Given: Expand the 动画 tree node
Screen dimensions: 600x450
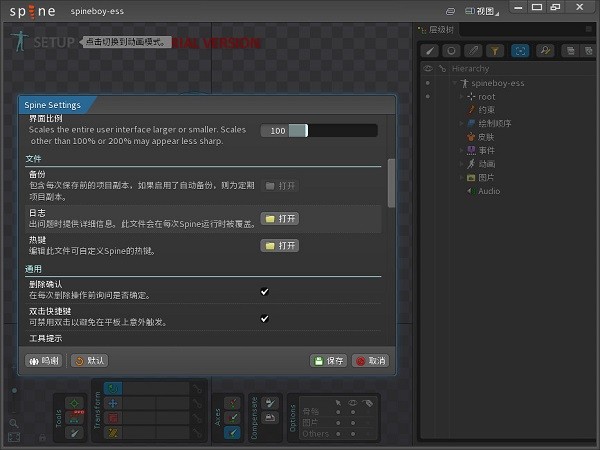Looking at the screenshot, I should (x=461, y=163).
